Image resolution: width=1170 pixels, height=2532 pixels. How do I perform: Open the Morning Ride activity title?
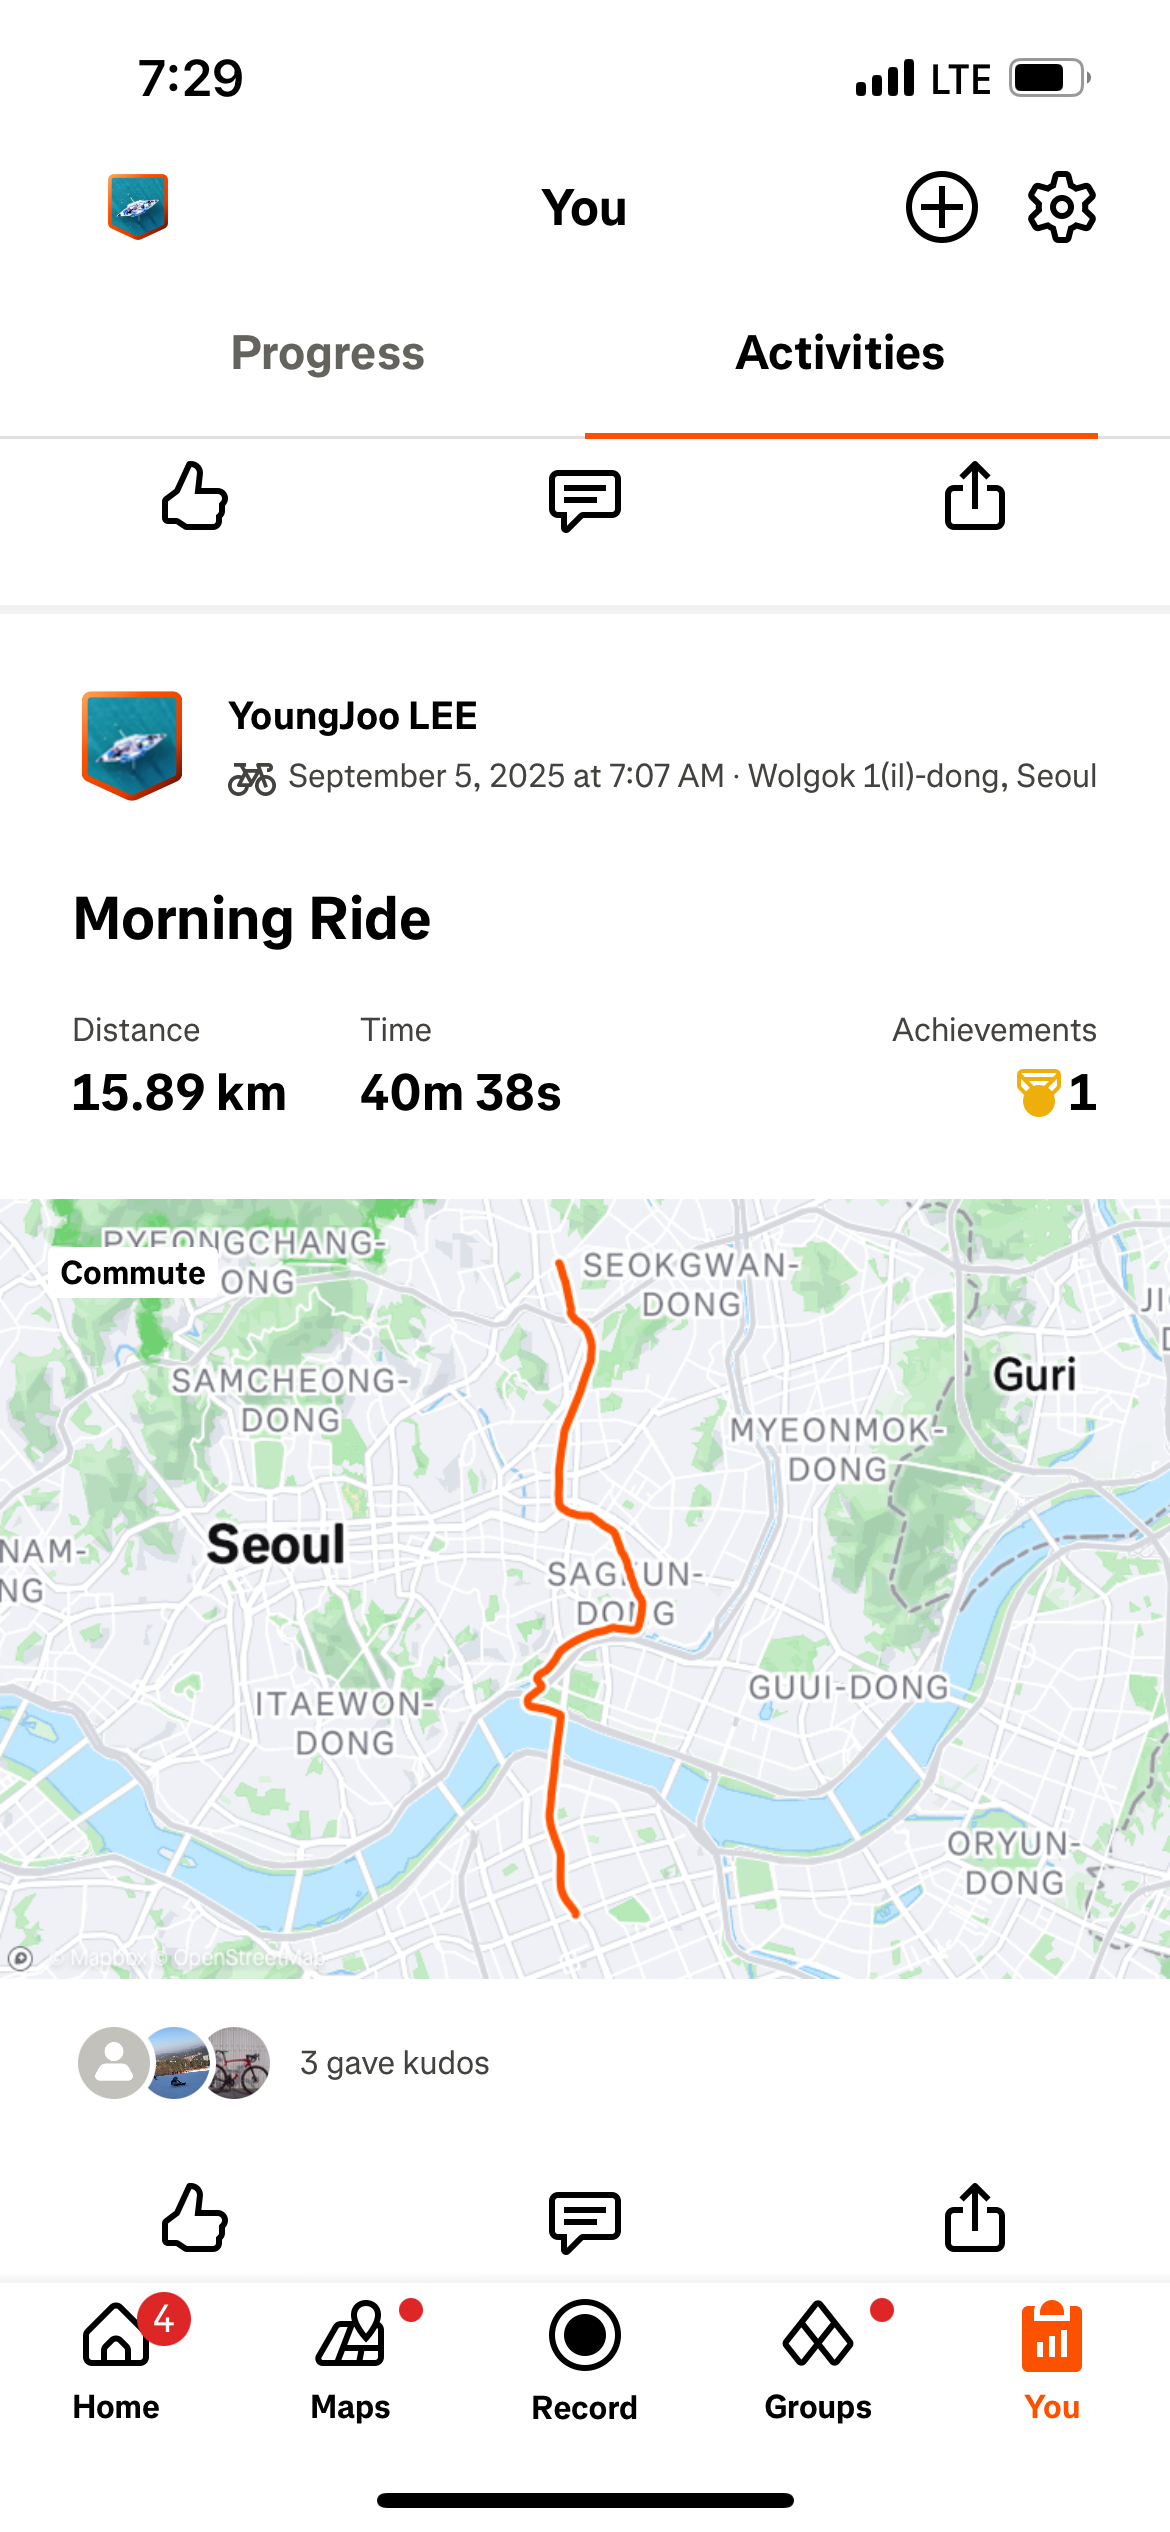pos(252,919)
